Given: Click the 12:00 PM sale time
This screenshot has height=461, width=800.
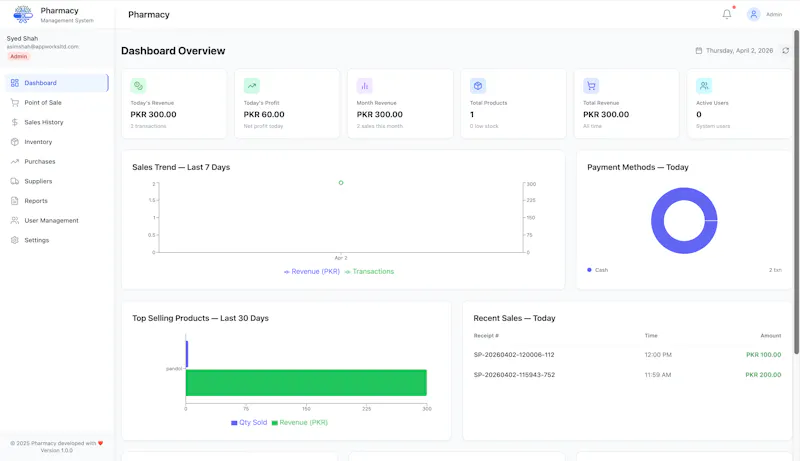Looking at the screenshot, I should point(658,354).
